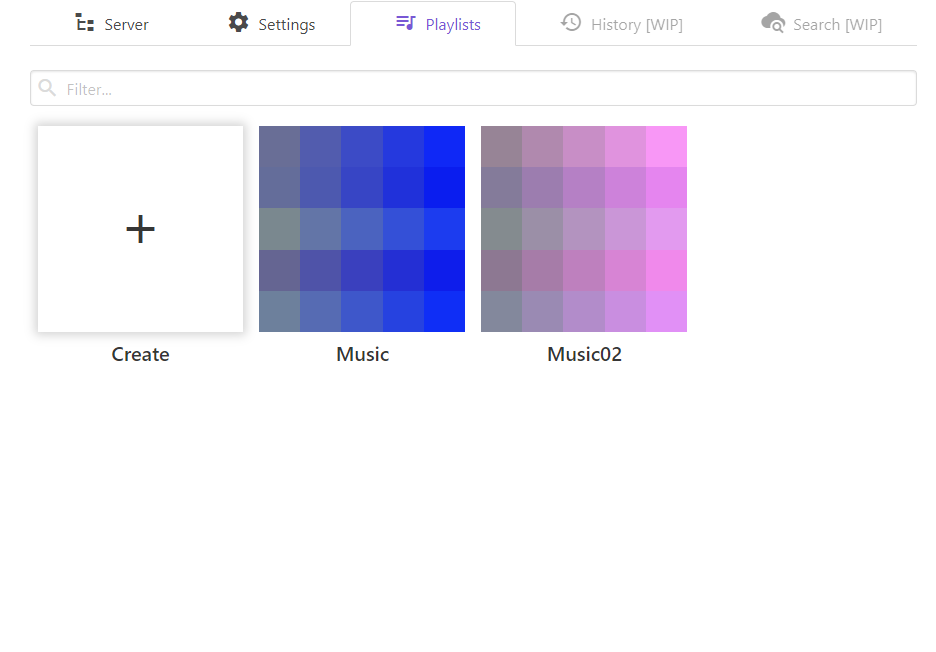Click the Music02 playlist title
936x652 pixels.
click(584, 354)
